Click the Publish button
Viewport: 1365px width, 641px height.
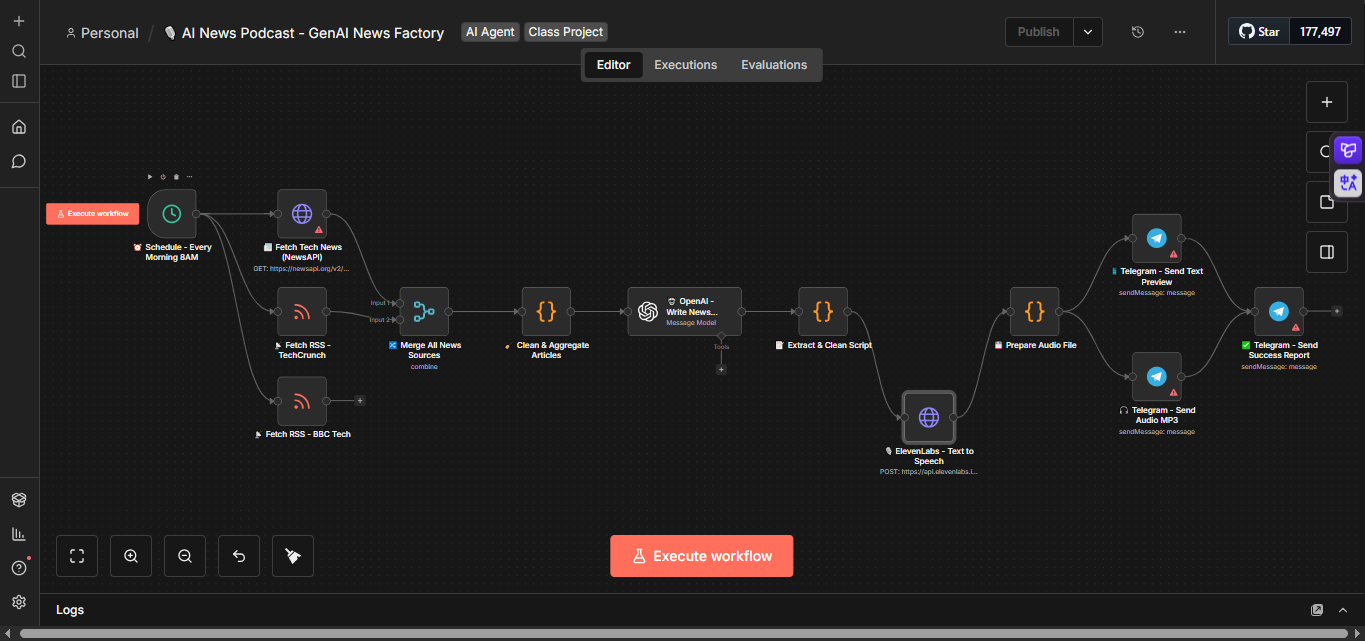click(x=1039, y=32)
